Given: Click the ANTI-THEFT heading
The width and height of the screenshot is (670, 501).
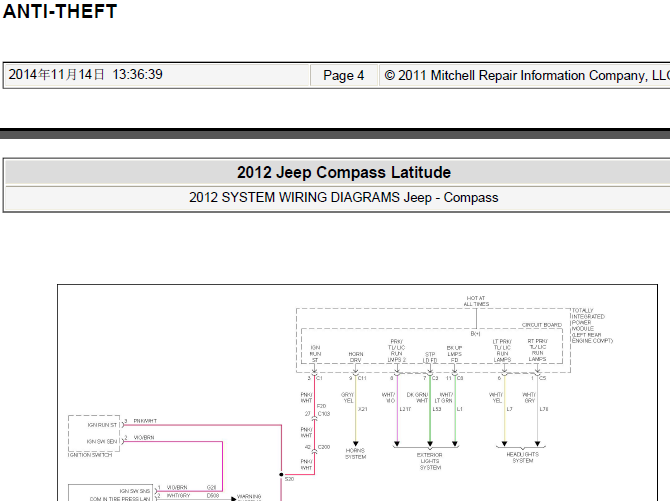Looking at the screenshot, I should click(60, 11).
